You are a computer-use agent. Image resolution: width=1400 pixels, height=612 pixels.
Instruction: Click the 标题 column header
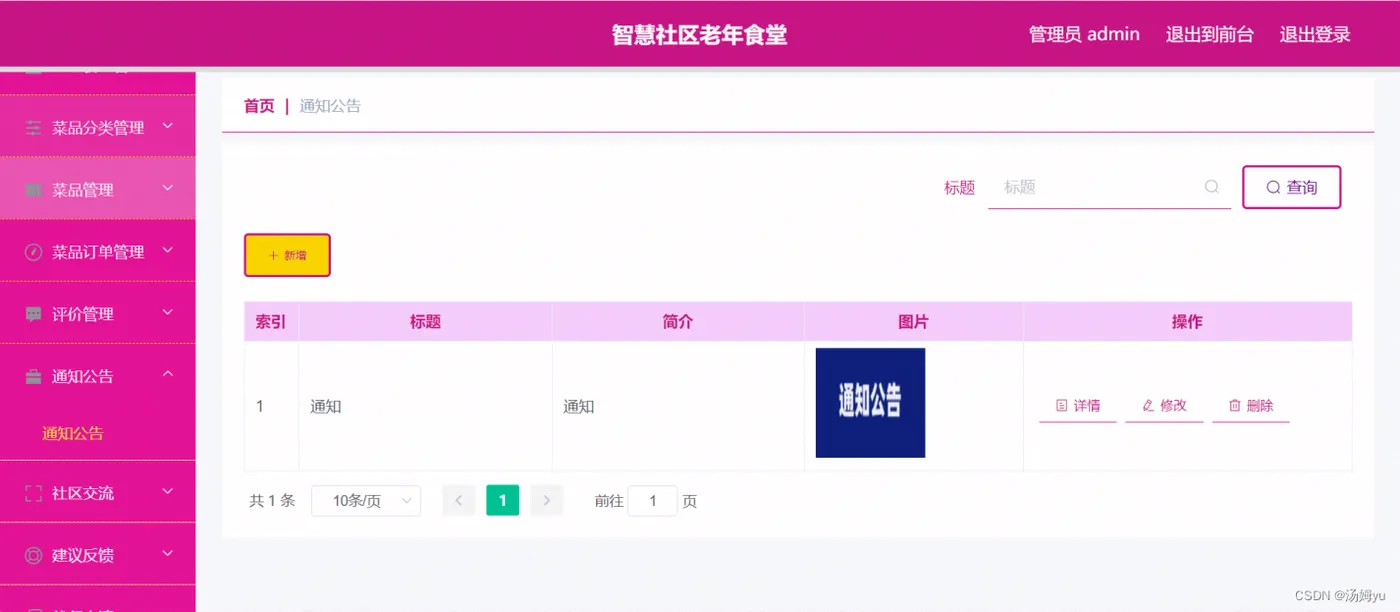pos(425,322)
